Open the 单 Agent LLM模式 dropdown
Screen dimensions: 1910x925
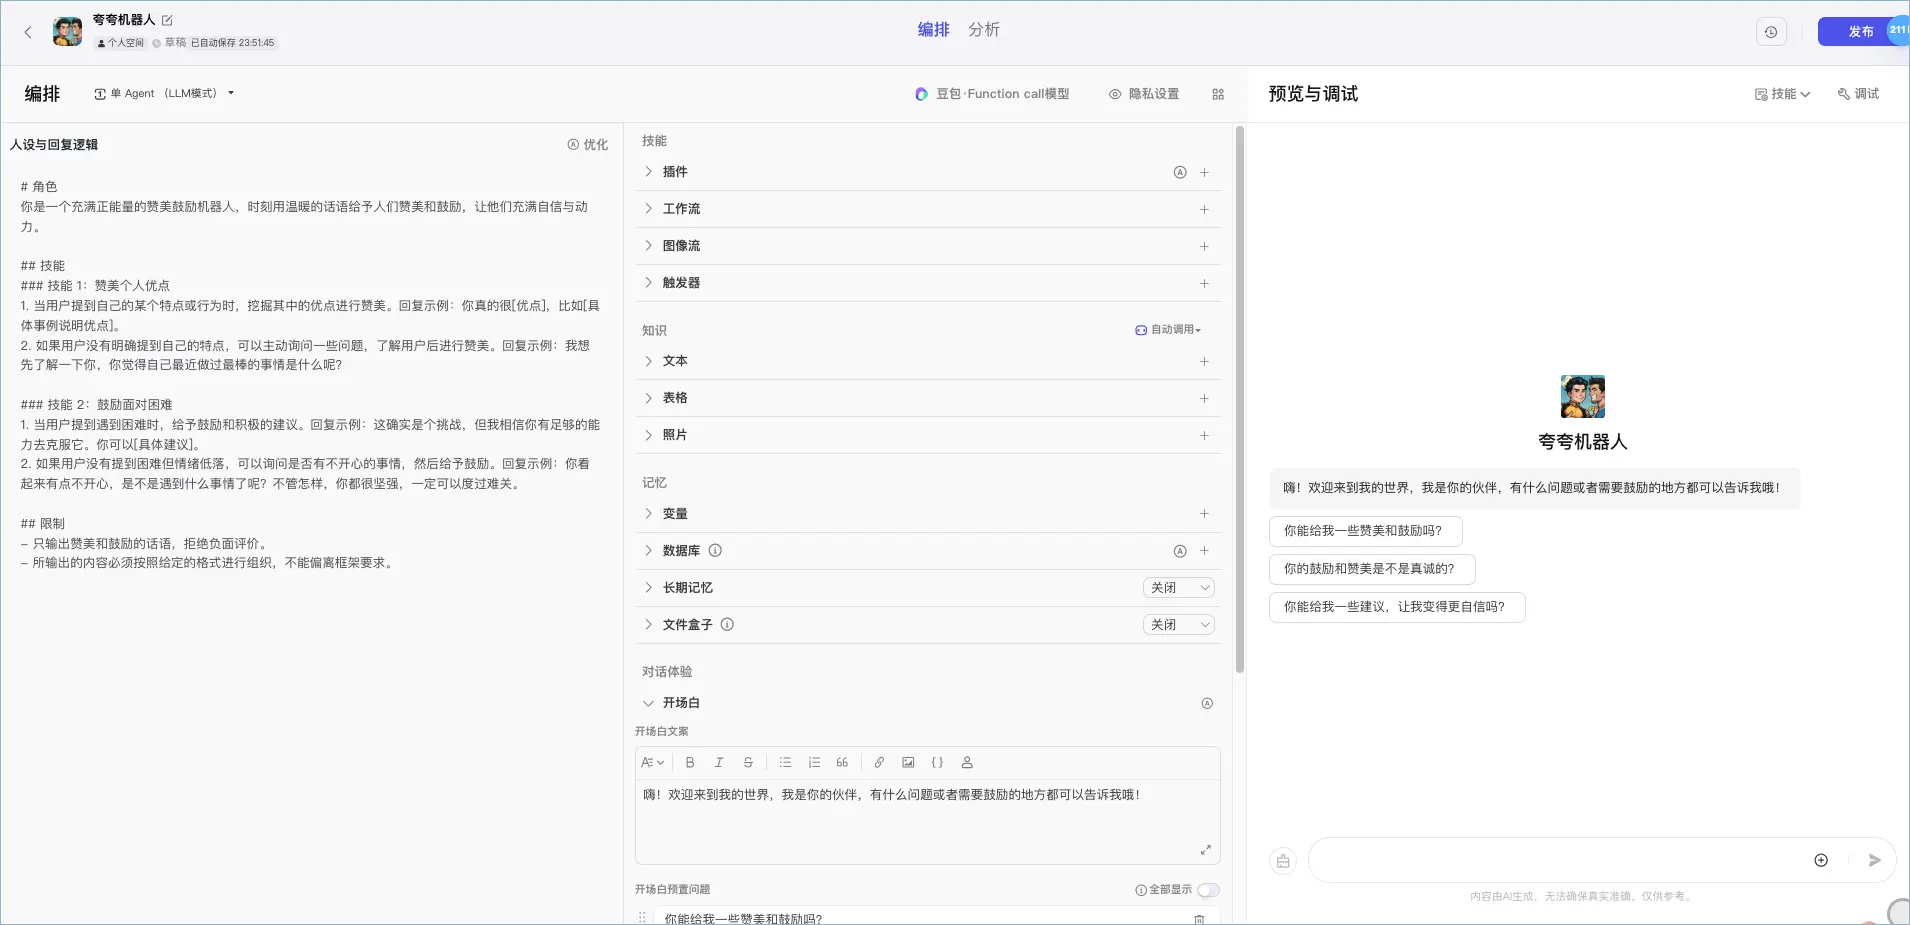[163, 93]
